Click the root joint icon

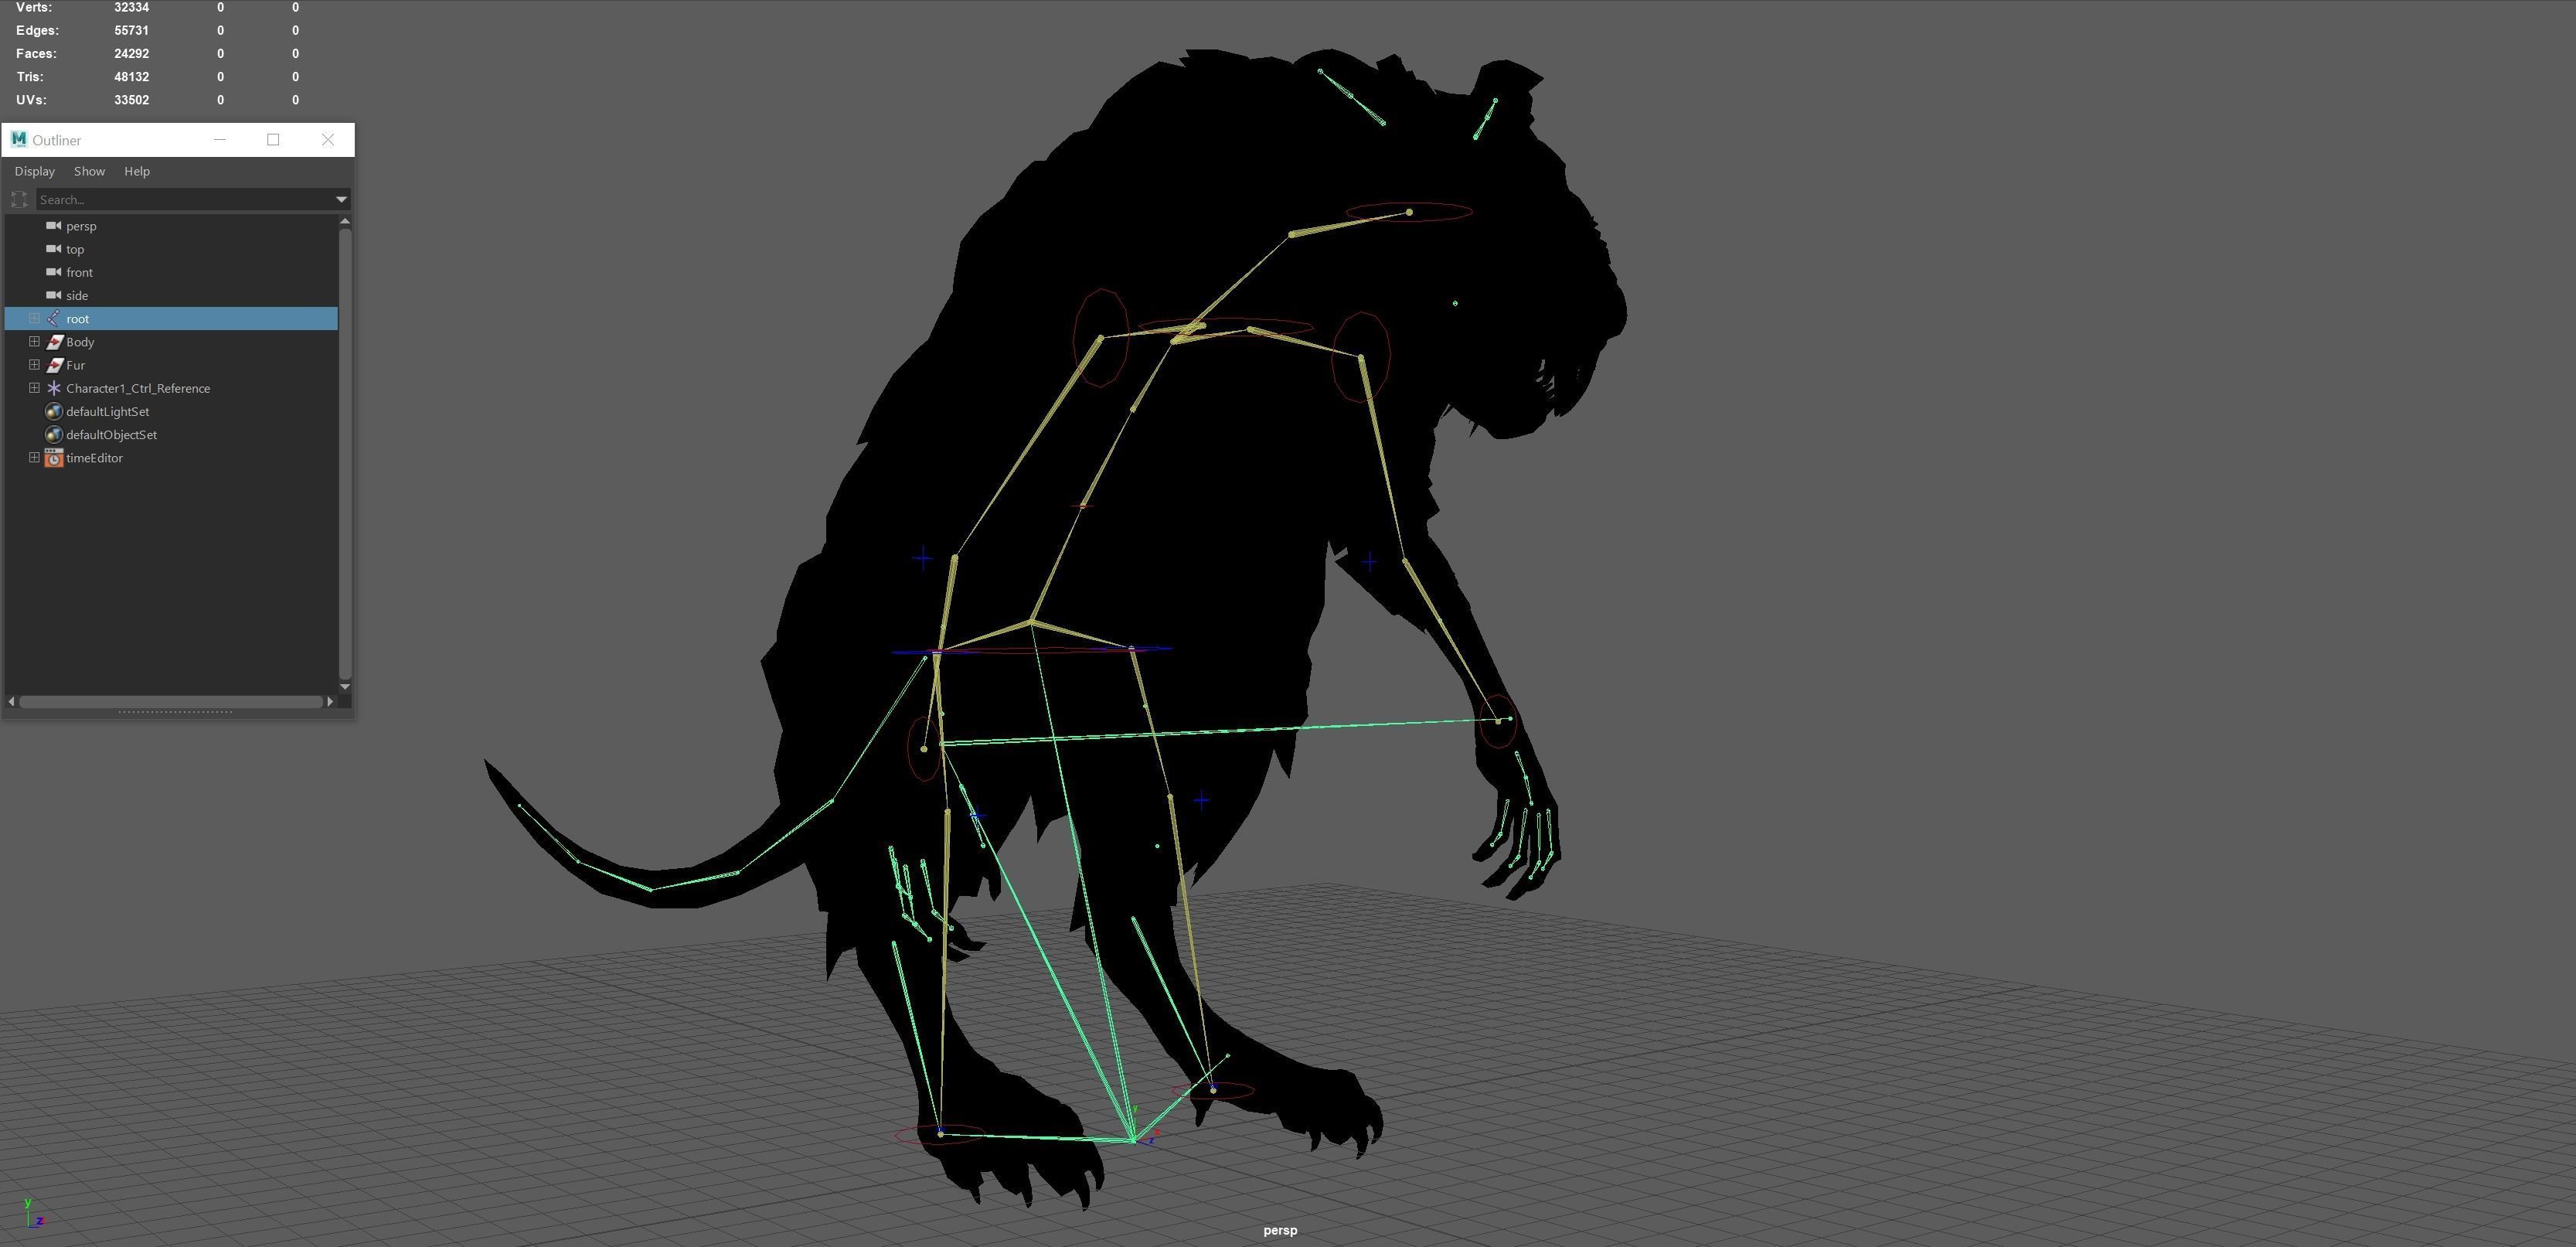tap(54, 318)
